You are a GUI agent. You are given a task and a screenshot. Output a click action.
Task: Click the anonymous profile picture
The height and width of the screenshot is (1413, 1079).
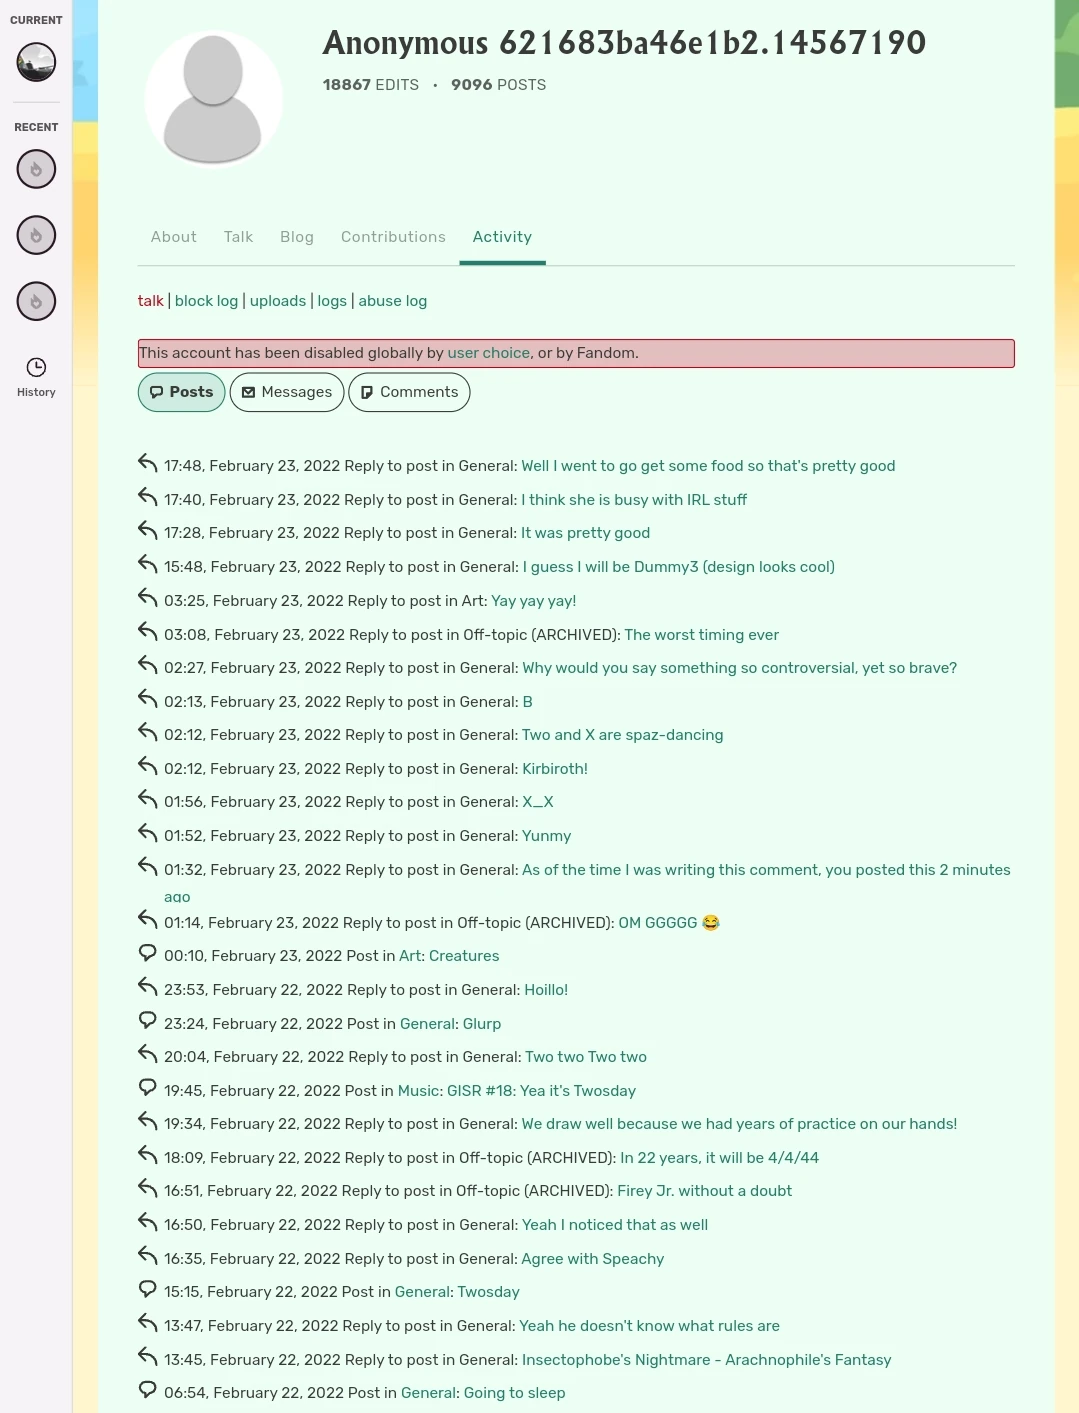click(x=213, y=98)
